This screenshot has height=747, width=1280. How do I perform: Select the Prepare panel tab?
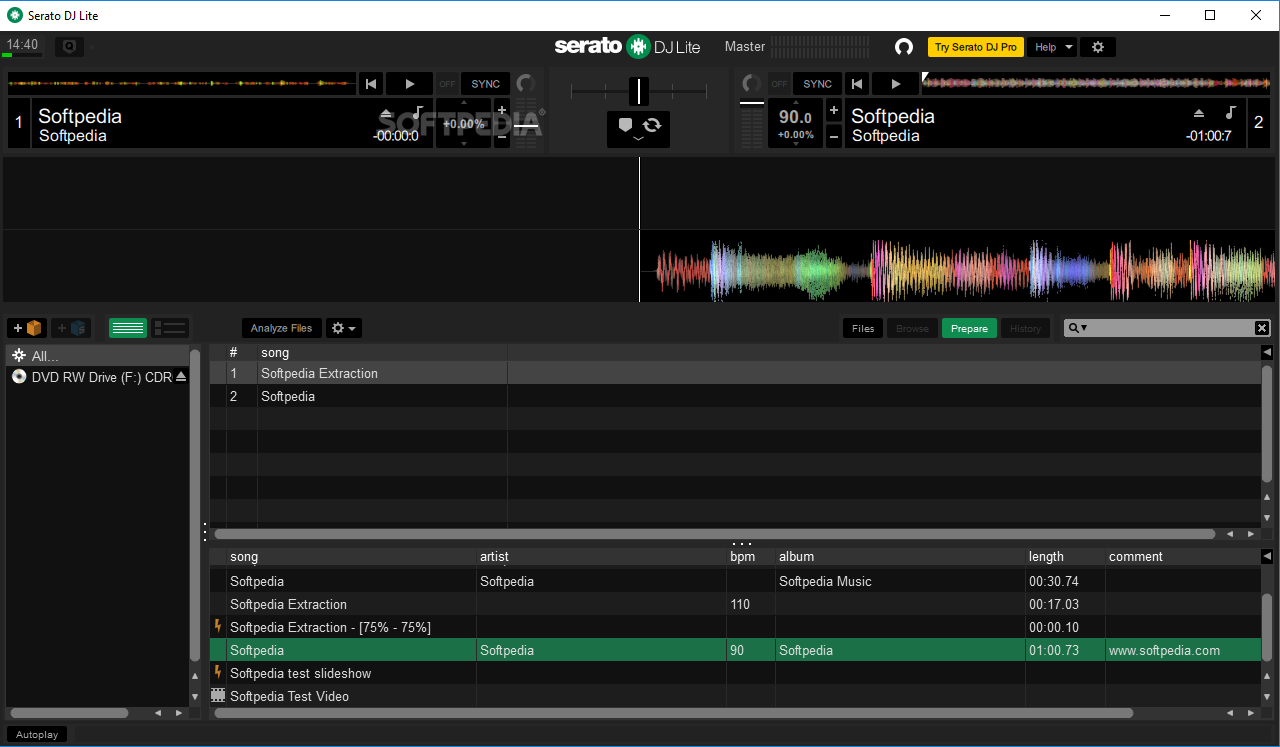click(x=969, y=328)
